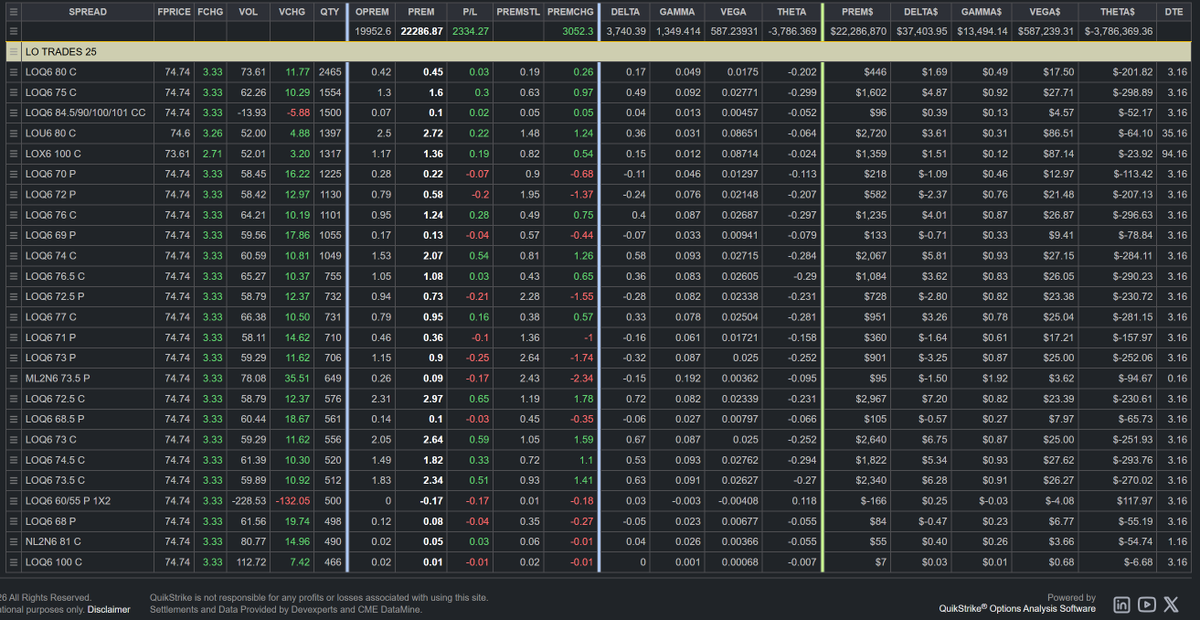
Task: Click the DTE column header
Action: pos(1175,11)
